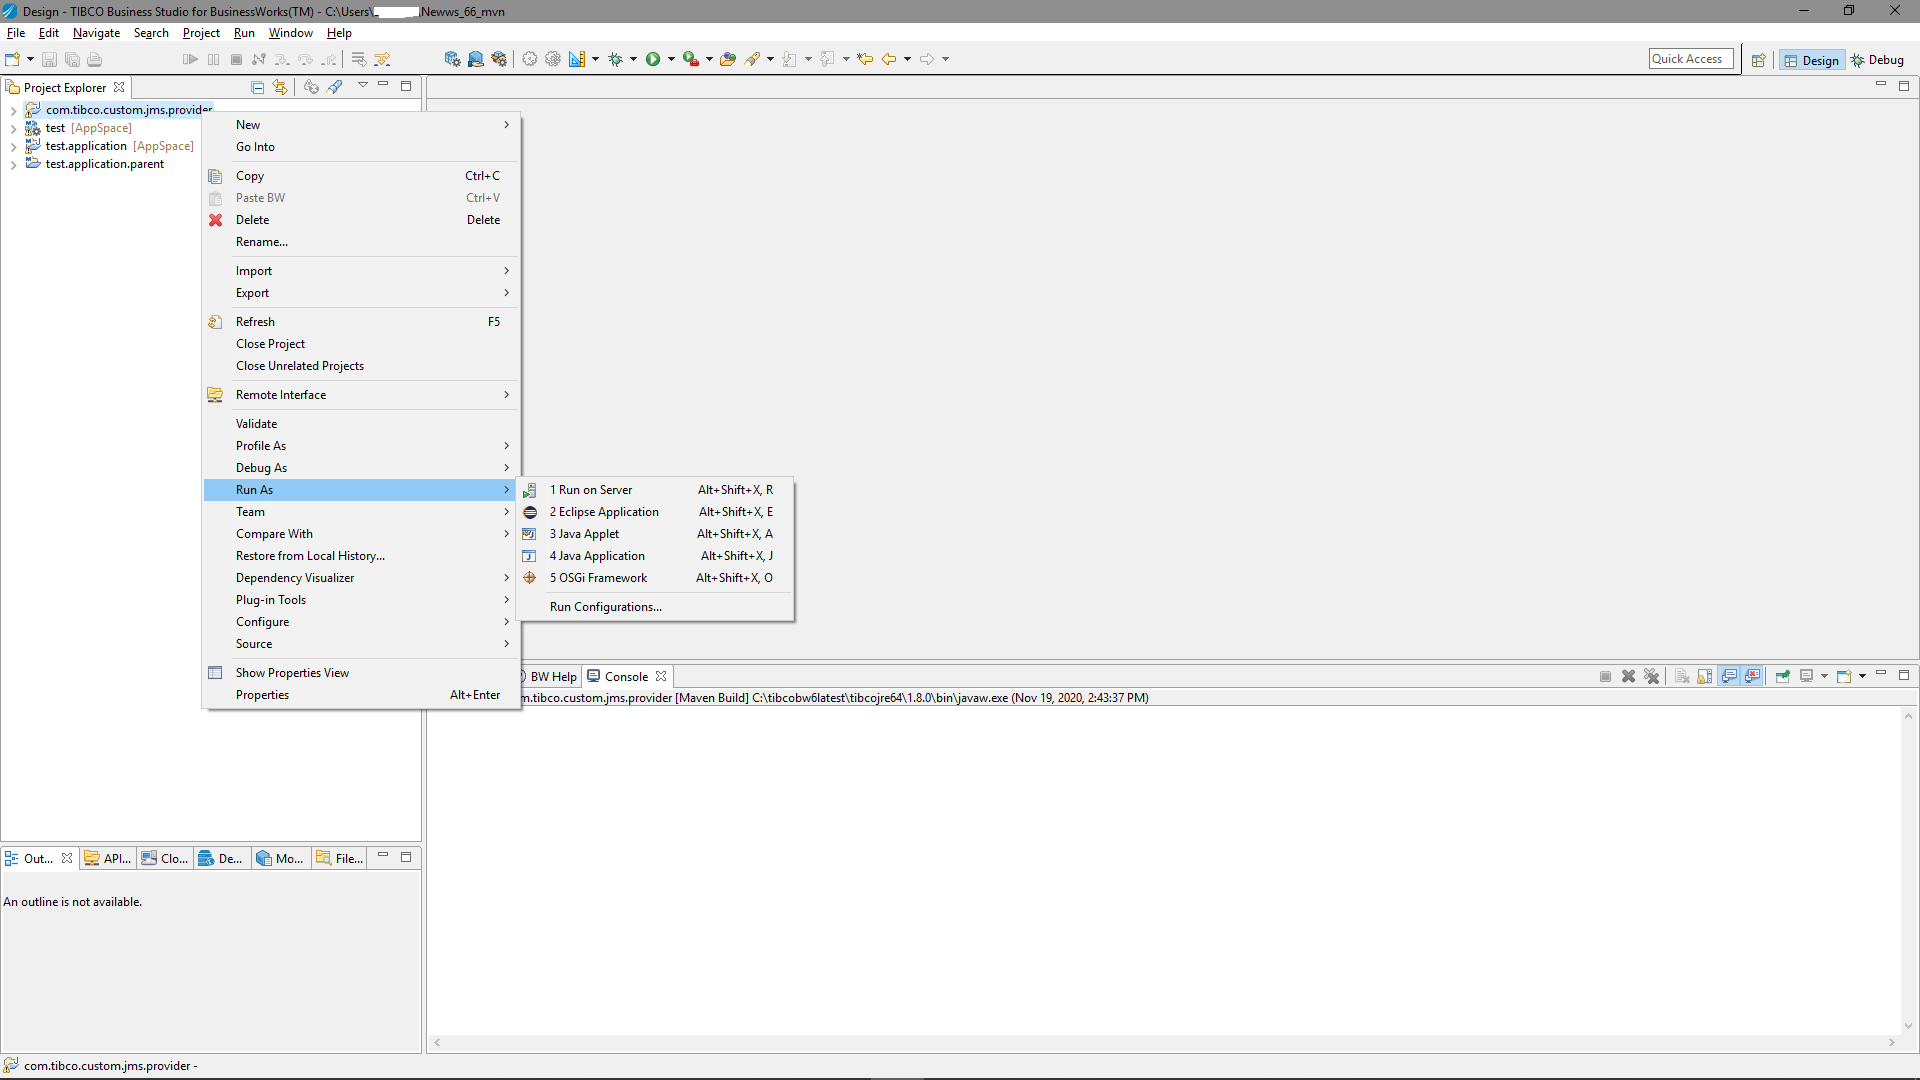Switch to the Debug perspective
1920x1080 pixels.
(x=1878, y=60)
